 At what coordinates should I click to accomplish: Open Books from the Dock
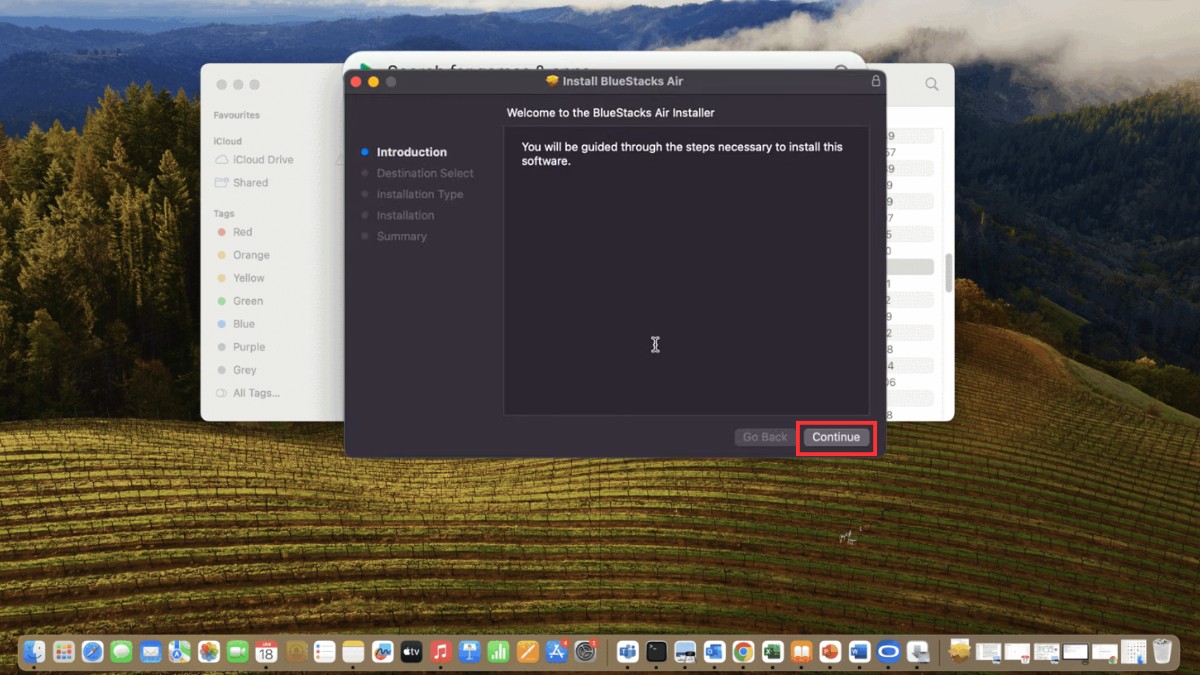801,652
